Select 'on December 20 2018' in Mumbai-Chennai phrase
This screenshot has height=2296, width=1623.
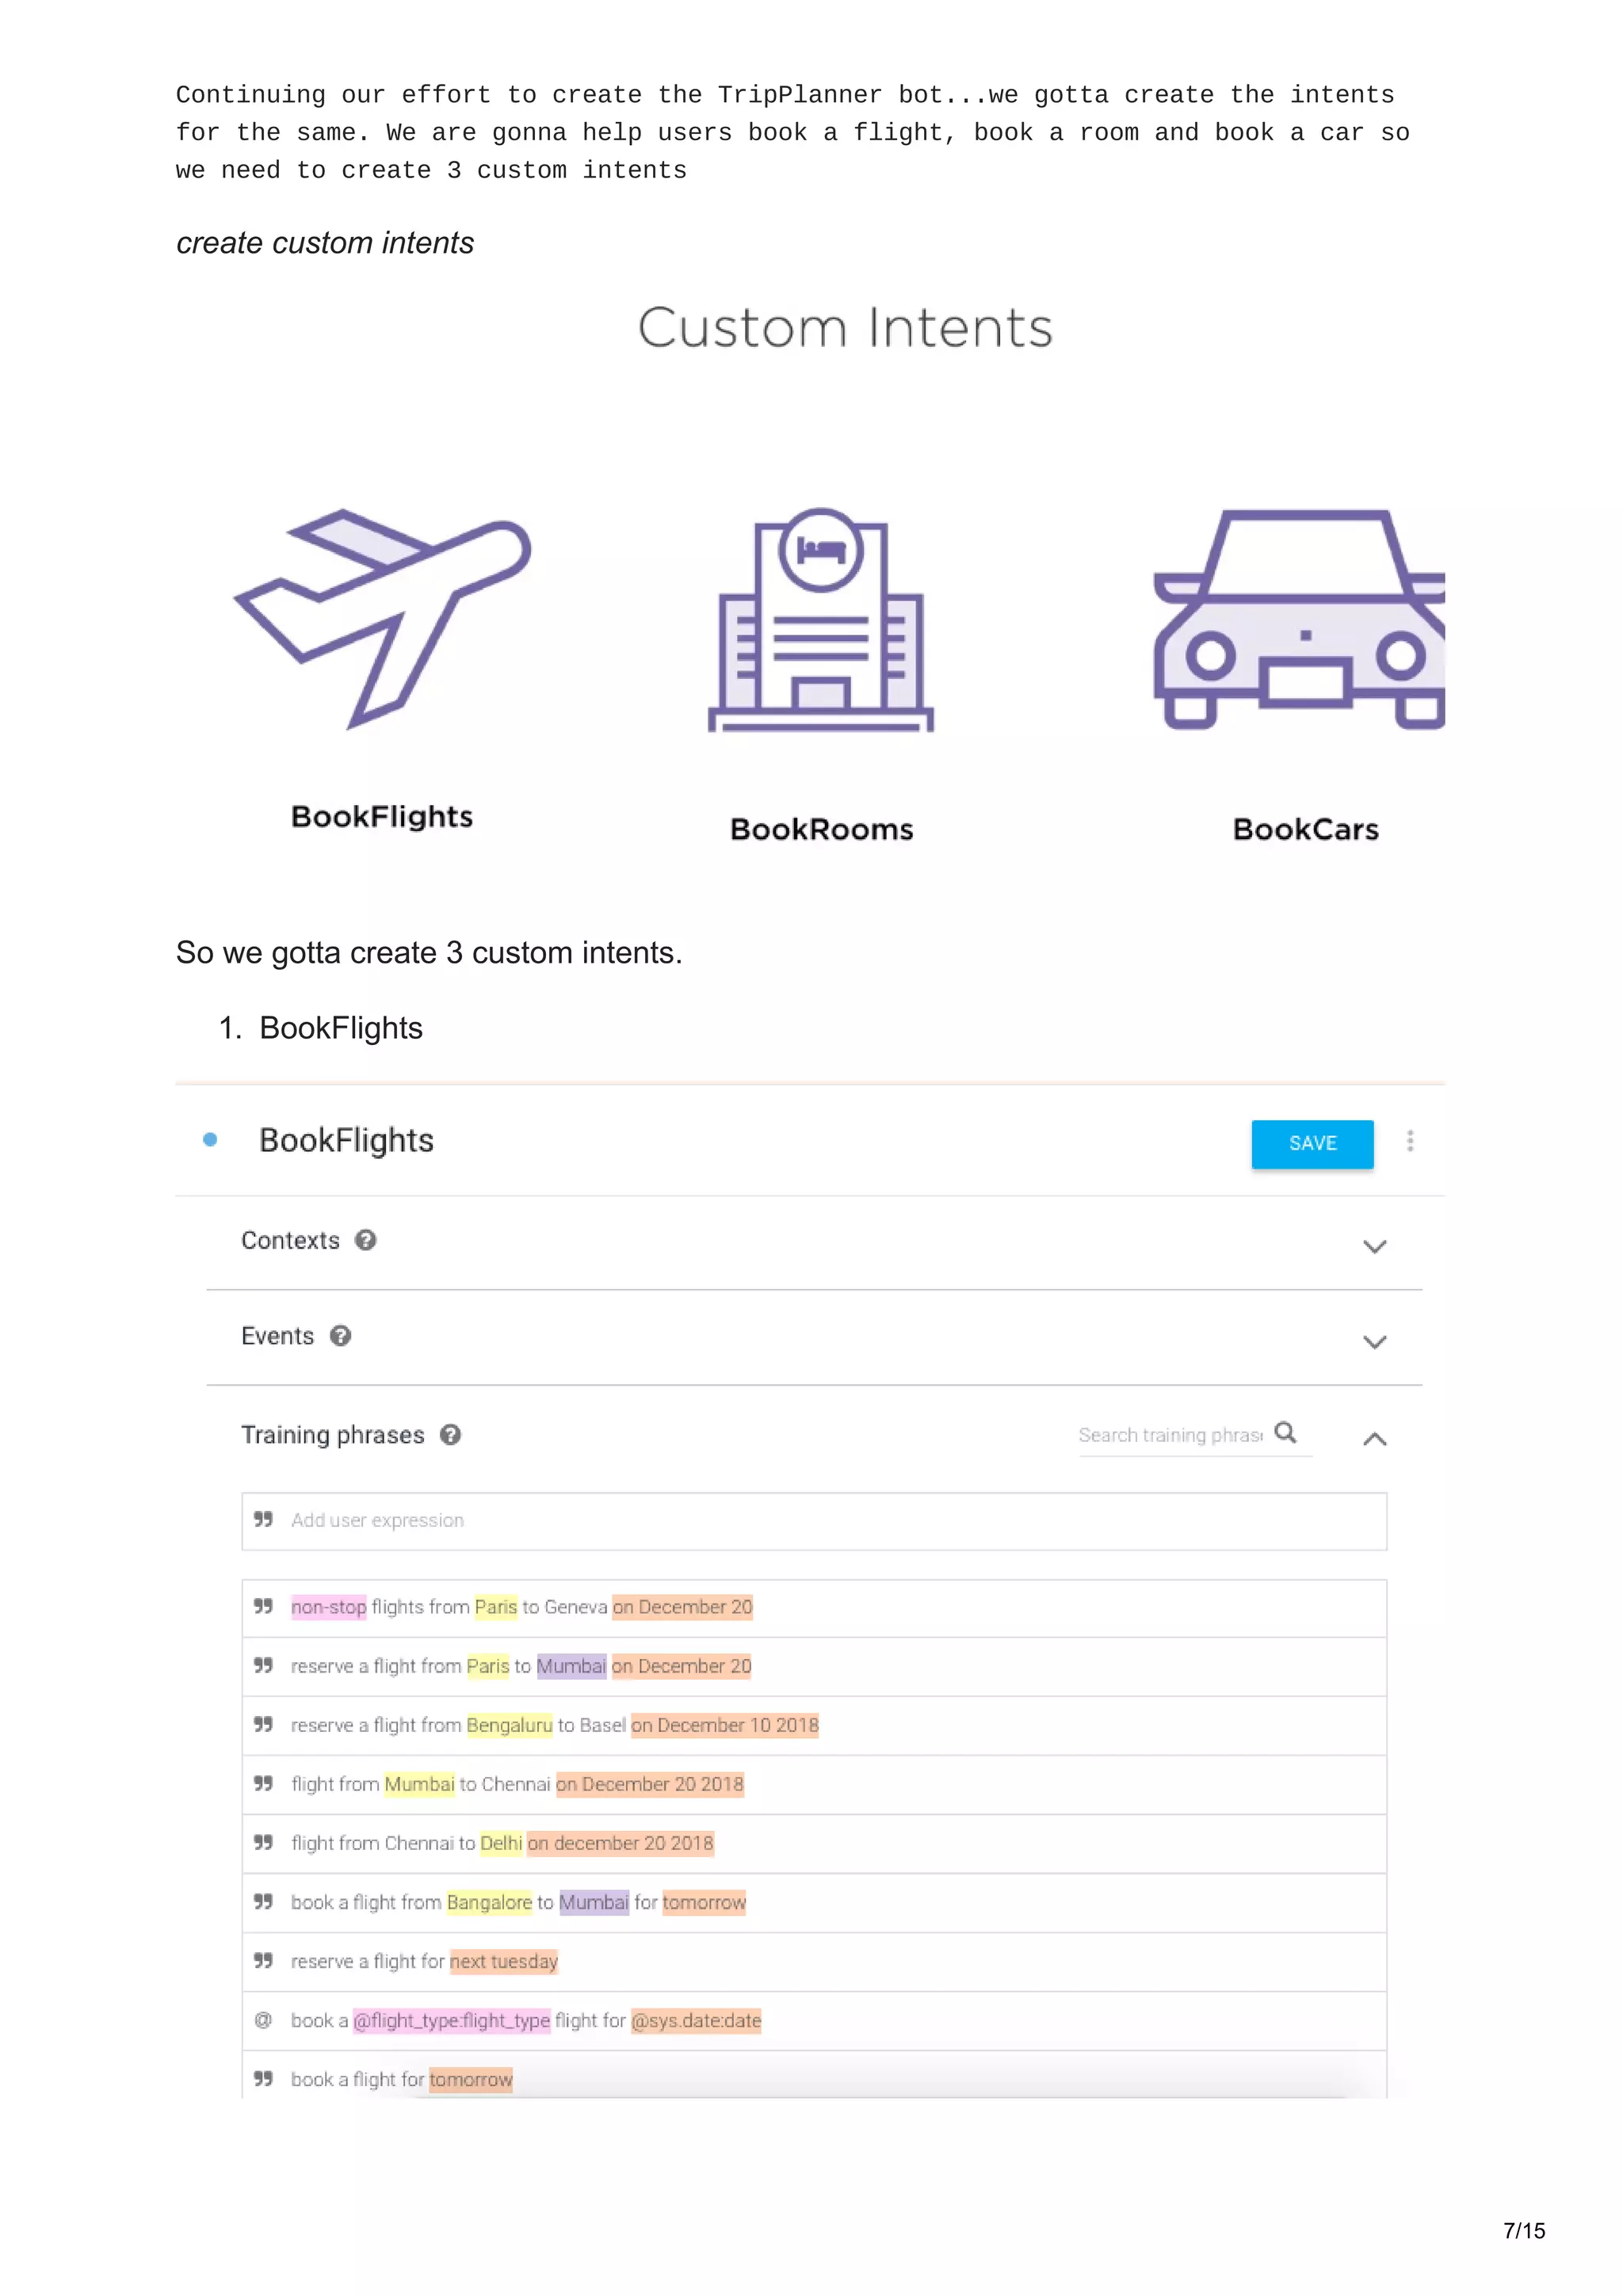(x=650, y=1784)
